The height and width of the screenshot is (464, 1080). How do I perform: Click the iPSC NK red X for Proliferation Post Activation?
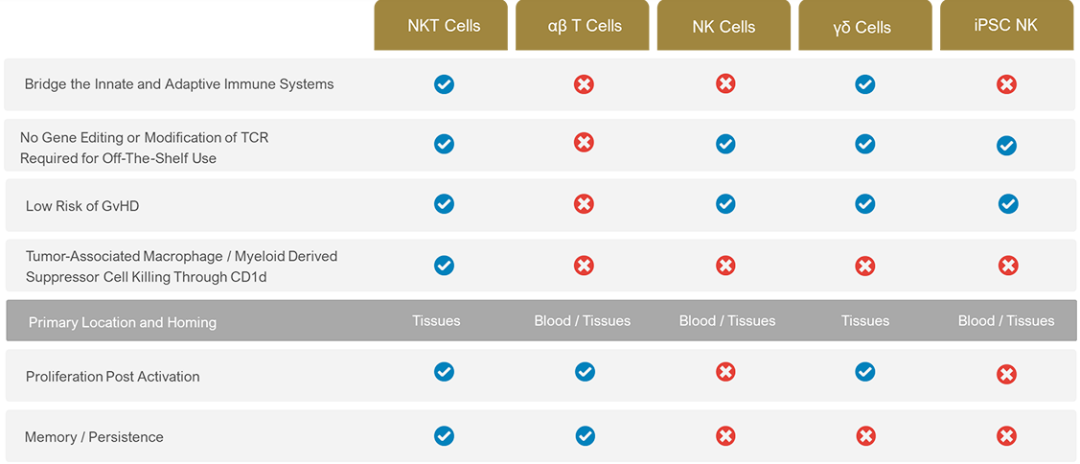point(1006,375)
